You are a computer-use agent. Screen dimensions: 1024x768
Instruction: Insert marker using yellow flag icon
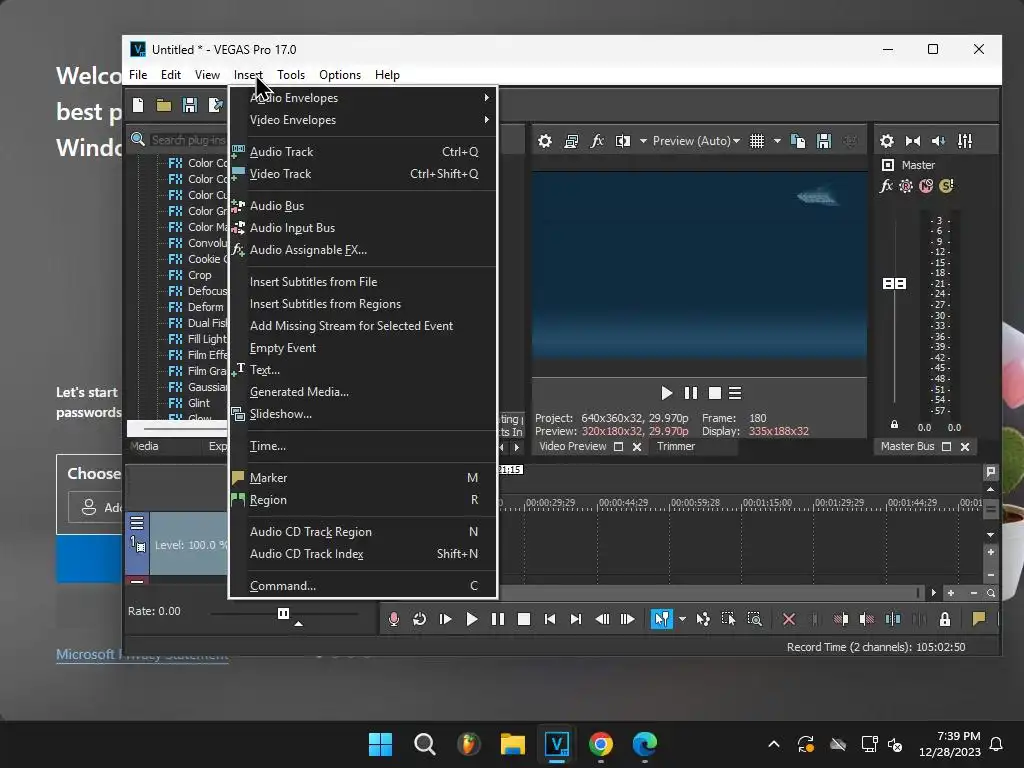[979, 619]
